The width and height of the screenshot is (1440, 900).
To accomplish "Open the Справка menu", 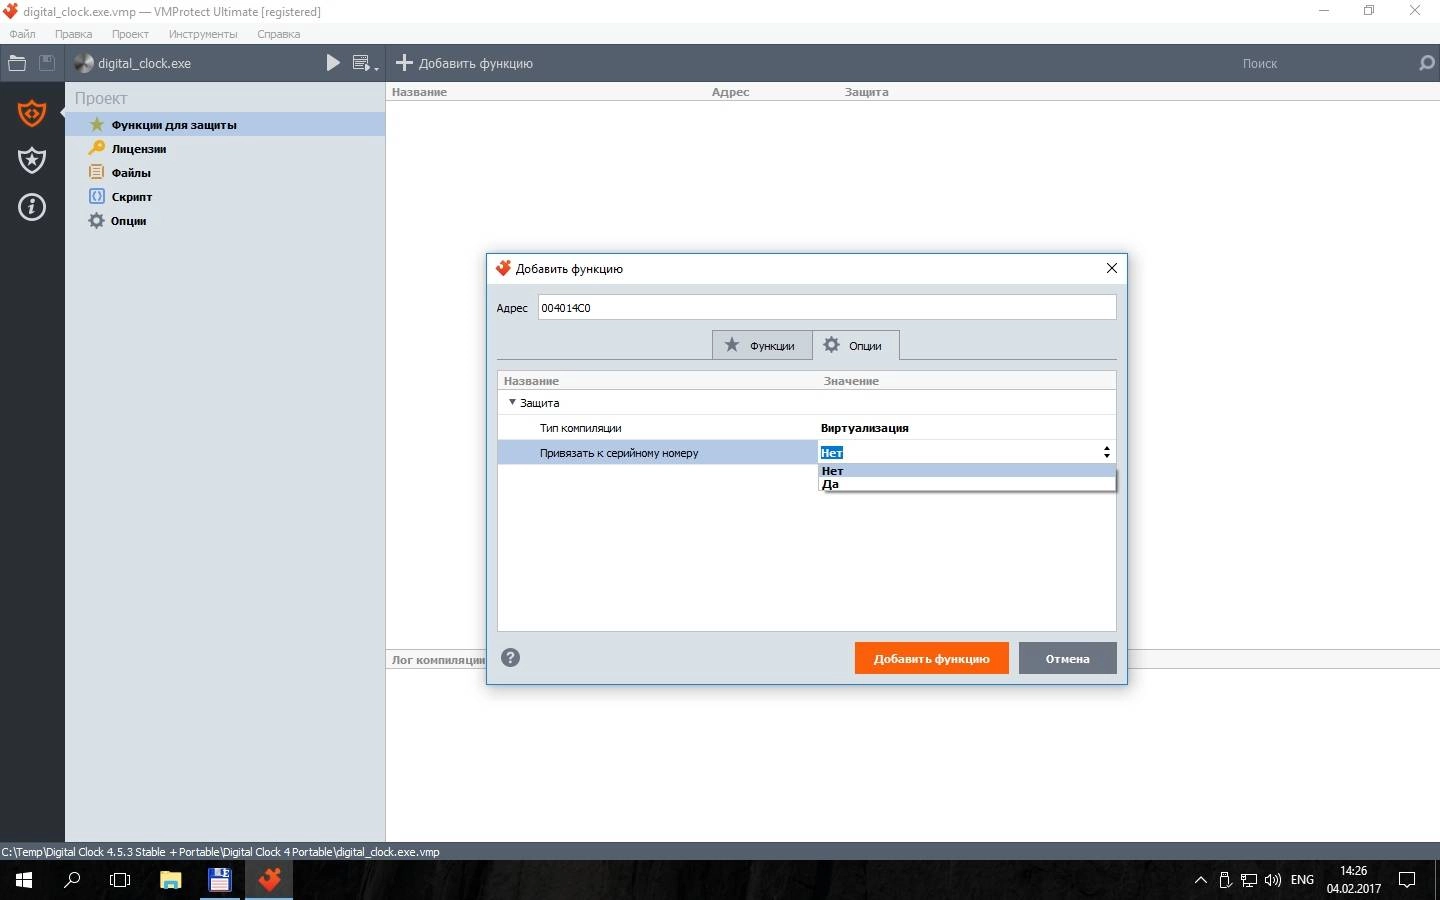I will 278,34.
